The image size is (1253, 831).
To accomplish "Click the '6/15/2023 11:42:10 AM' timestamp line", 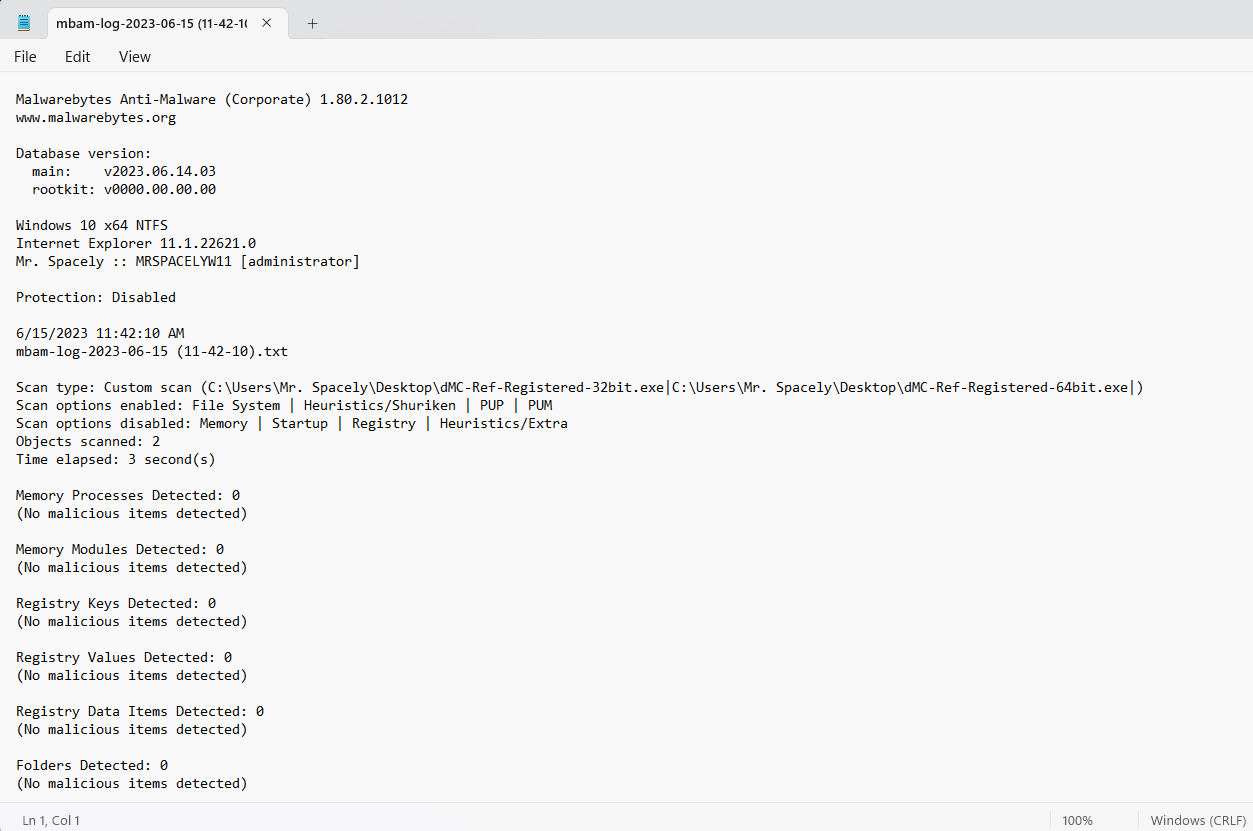I will click(100, 334).
